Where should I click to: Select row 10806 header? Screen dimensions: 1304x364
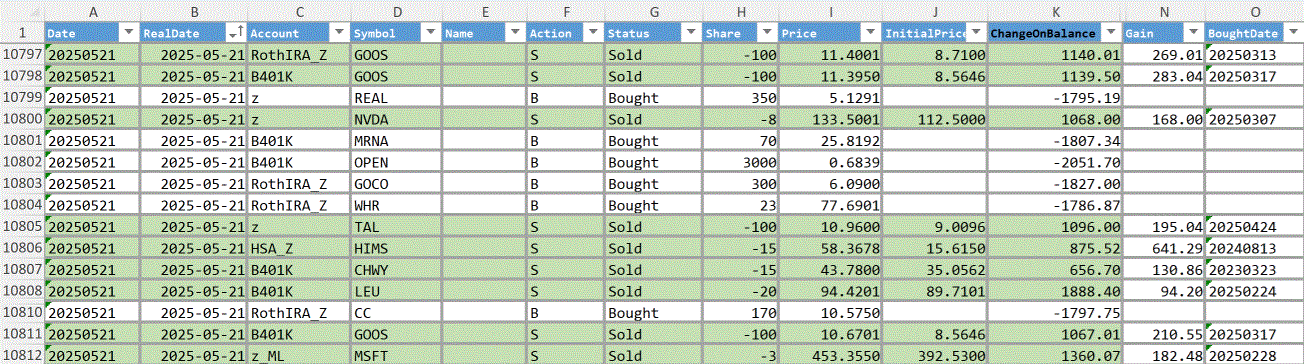[22, 247]
